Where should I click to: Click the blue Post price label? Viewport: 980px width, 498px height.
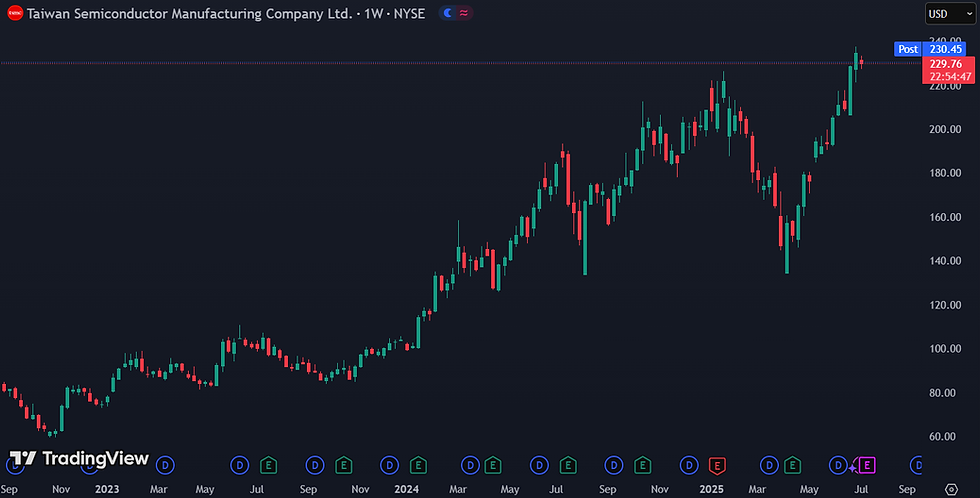pos(908,49)
